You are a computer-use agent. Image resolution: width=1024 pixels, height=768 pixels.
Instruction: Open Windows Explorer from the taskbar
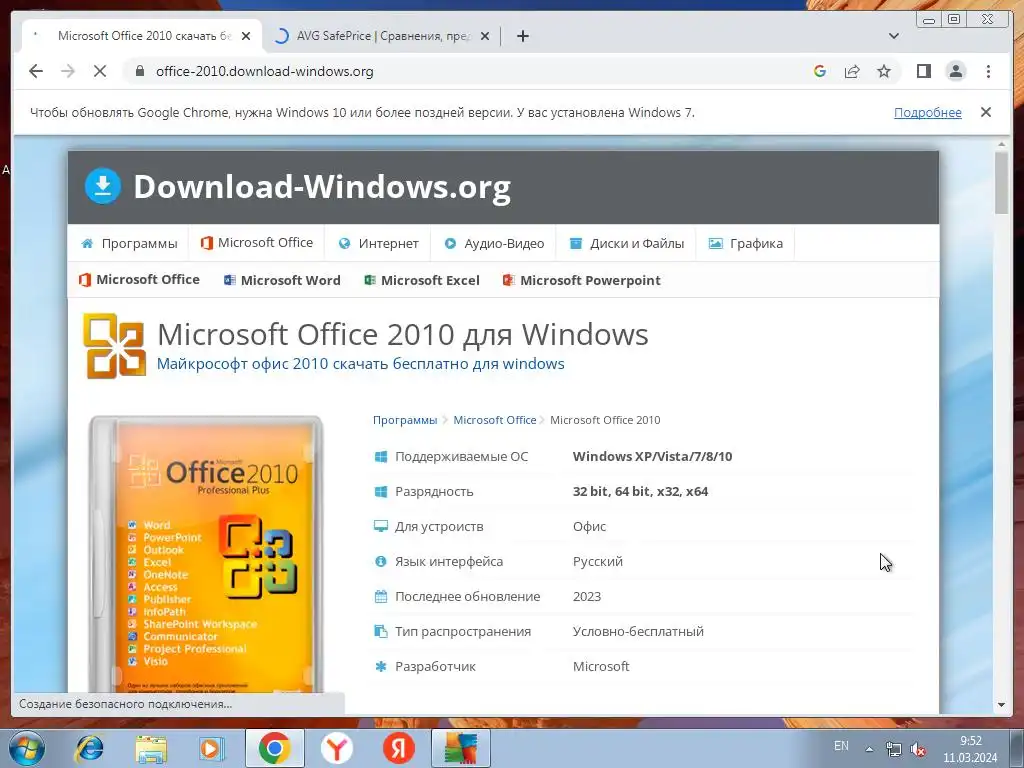tap(151, 749)
